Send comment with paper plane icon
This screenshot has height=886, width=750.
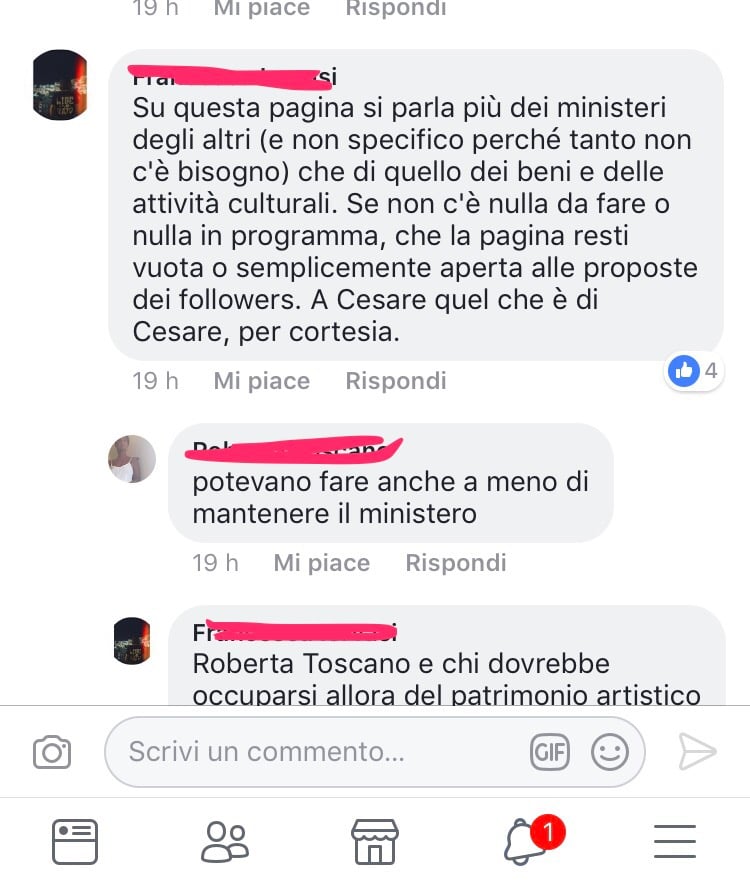pos(697,752)
